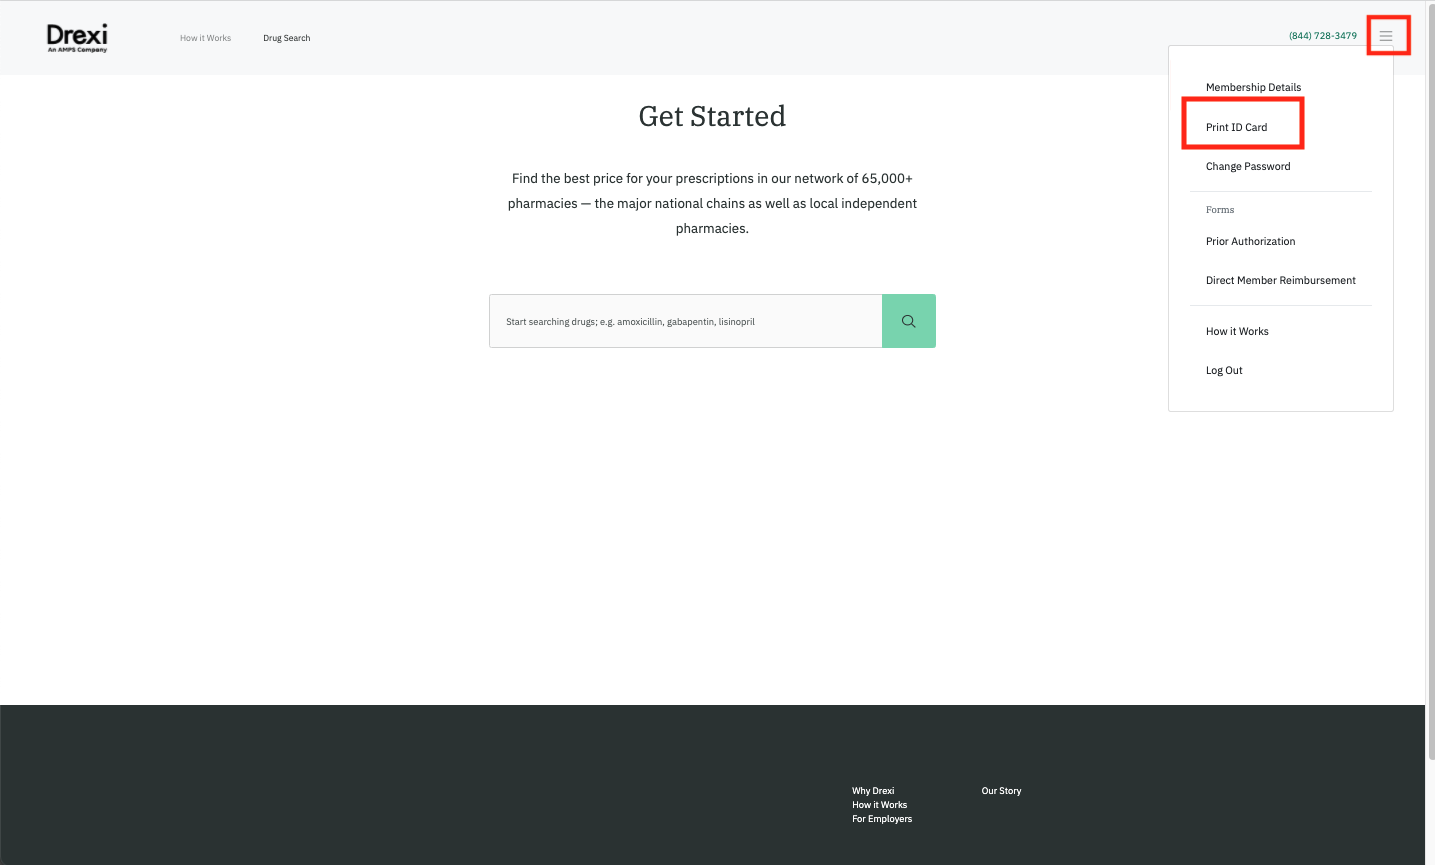This screenshot has height=865, width=1435.
Task: Go to Drug Search in top navigation
Action: (286, 38)
